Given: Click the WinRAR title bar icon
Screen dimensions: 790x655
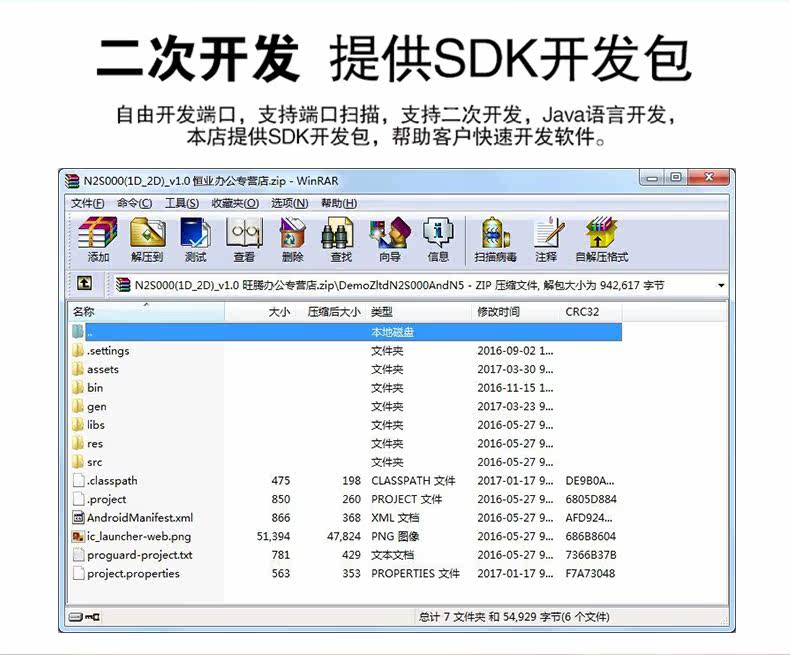Looking at the screenshot, I should pyautogui.click(x=73, y=181).
